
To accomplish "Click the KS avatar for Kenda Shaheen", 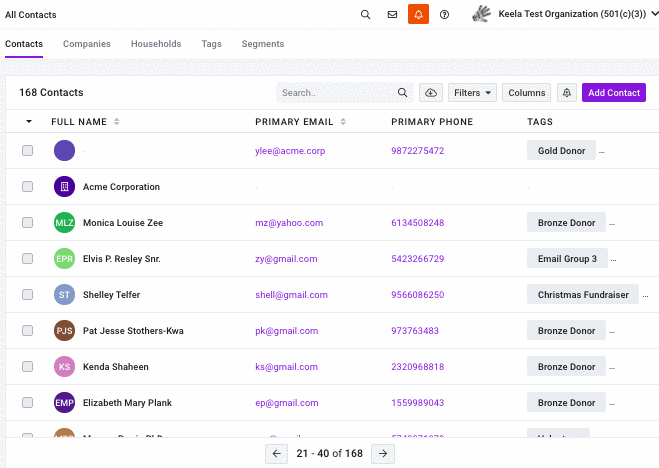I will coord(64,367).
